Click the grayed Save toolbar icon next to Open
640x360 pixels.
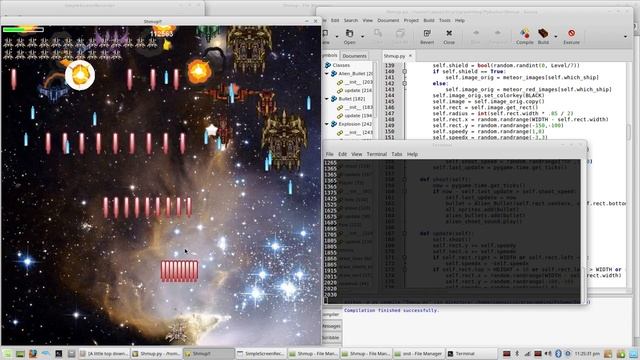click(x=378, y=34)
